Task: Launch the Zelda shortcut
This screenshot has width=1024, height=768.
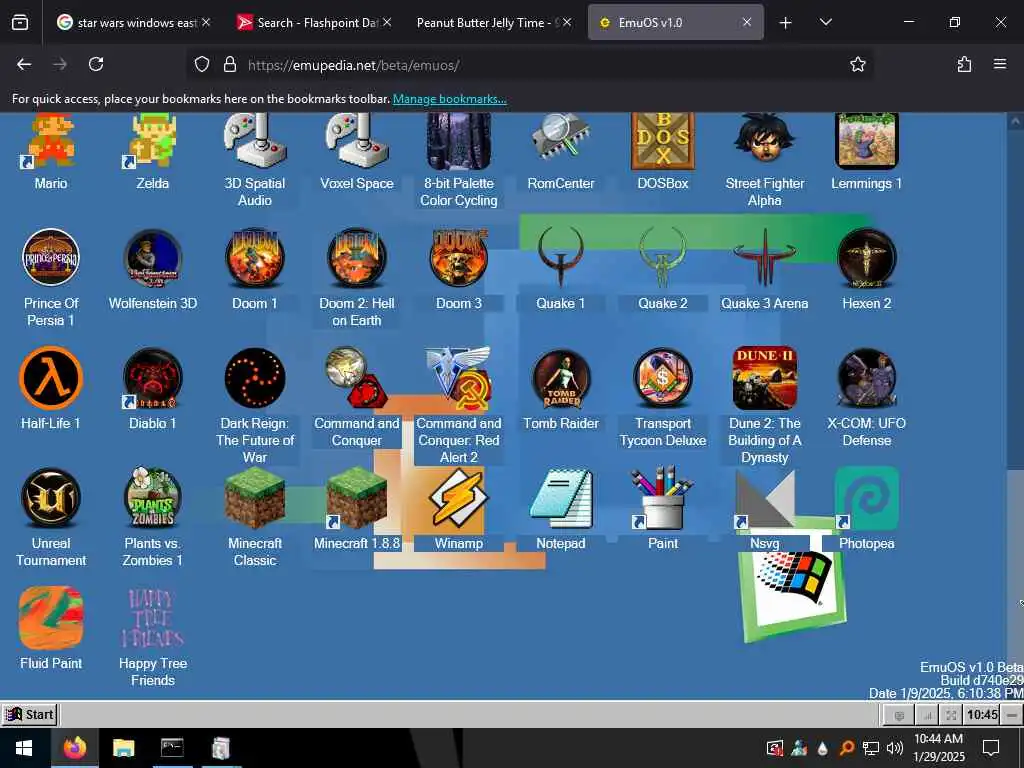Action: click(153, 140)
